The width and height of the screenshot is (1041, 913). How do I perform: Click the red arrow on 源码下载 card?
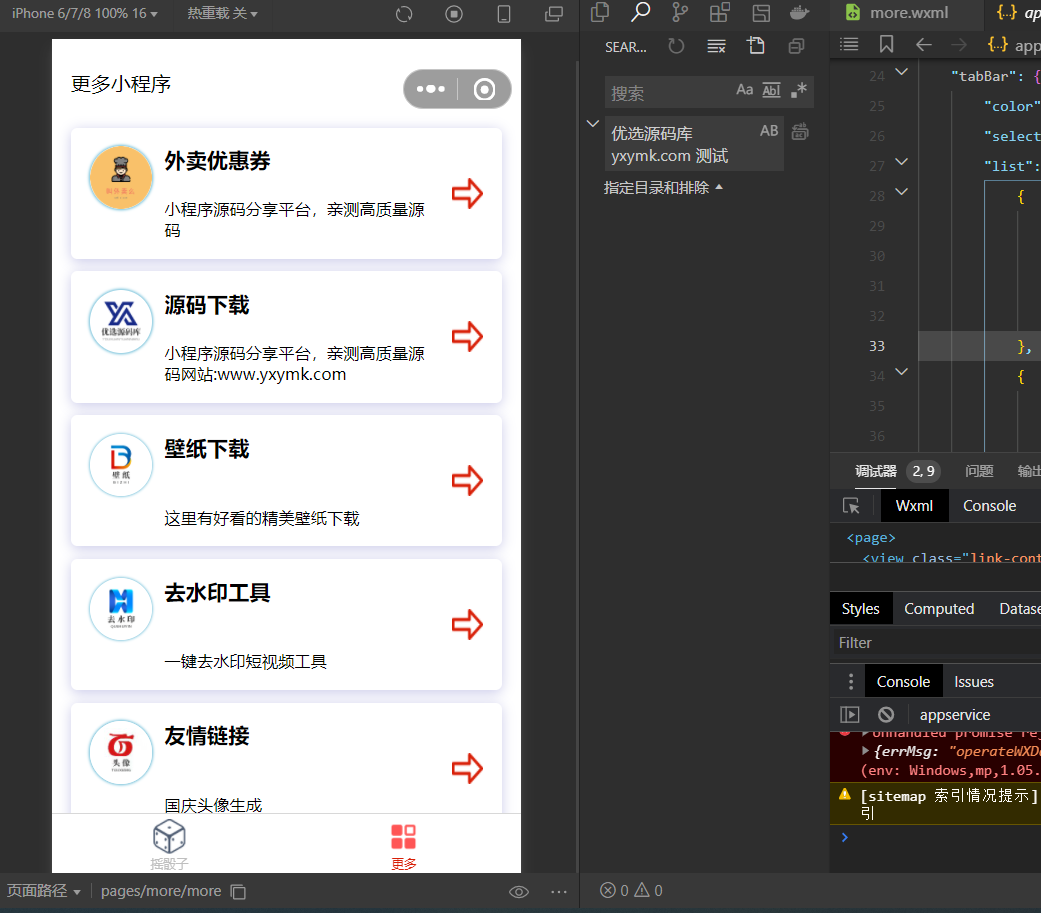point(467,337)
